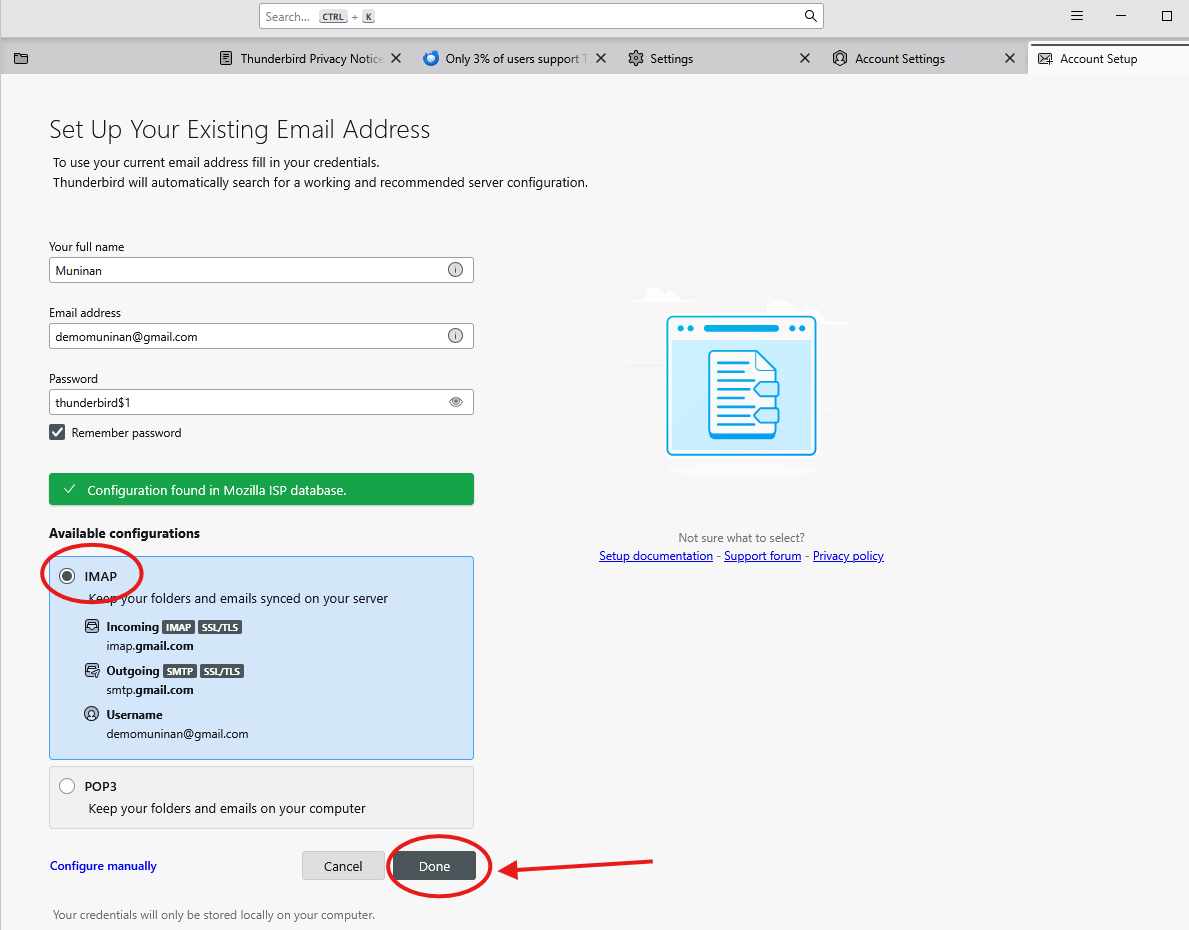Click the Account Settings tab icon

[x=839, y=58]
